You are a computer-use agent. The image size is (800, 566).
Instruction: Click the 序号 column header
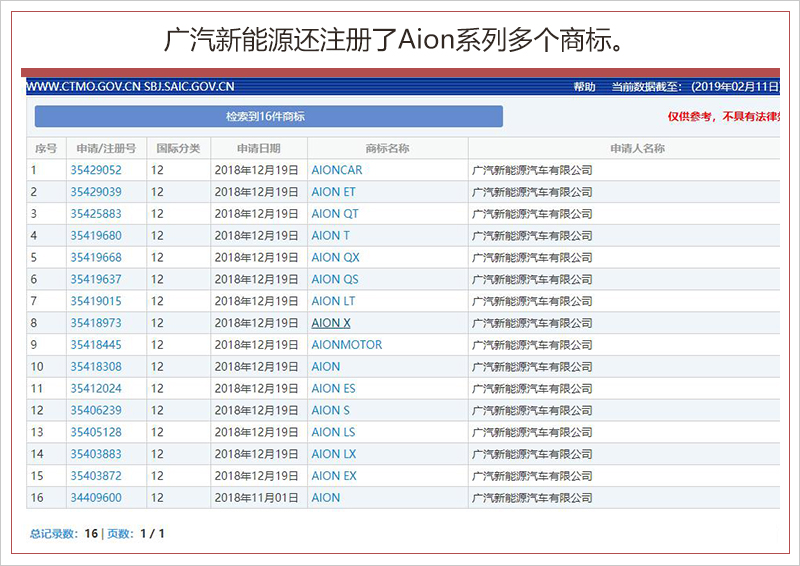tap(46, 149)
